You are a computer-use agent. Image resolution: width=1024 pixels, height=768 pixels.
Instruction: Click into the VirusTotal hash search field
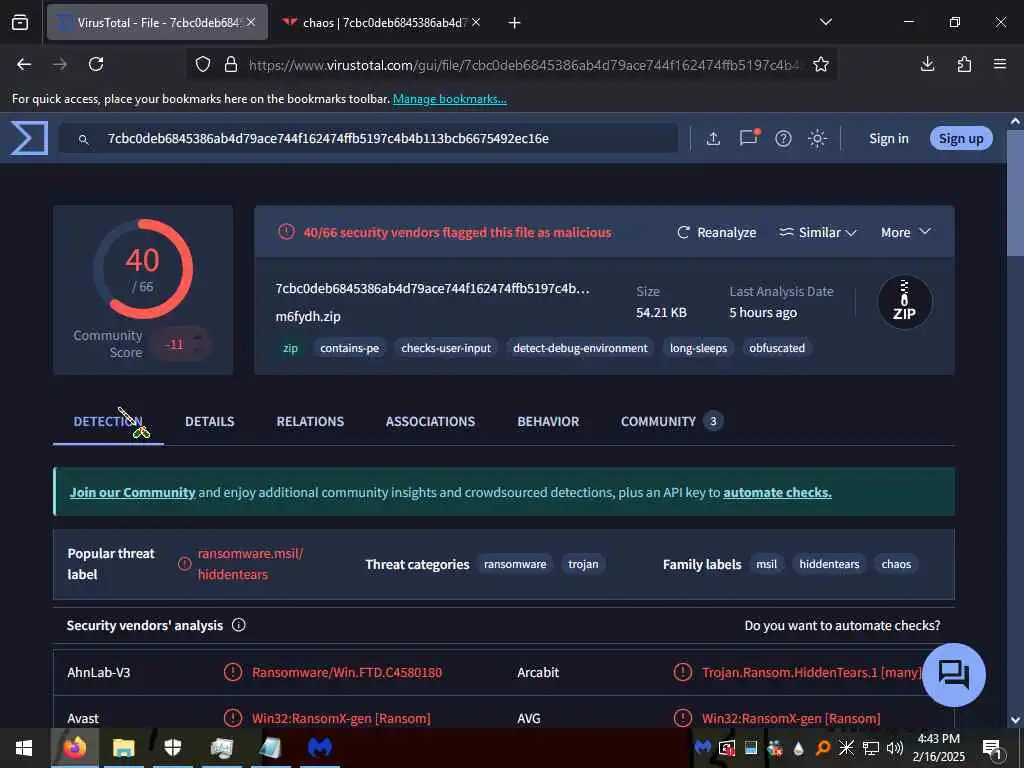pos(368,138)
